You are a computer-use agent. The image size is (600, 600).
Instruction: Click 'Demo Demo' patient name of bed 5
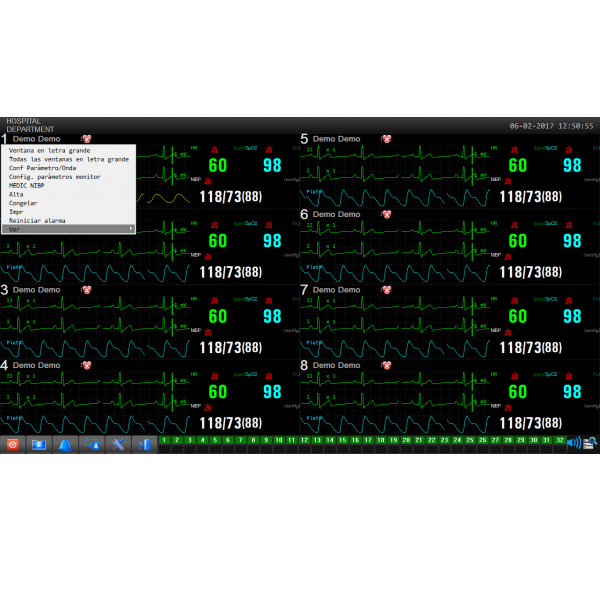336,139
